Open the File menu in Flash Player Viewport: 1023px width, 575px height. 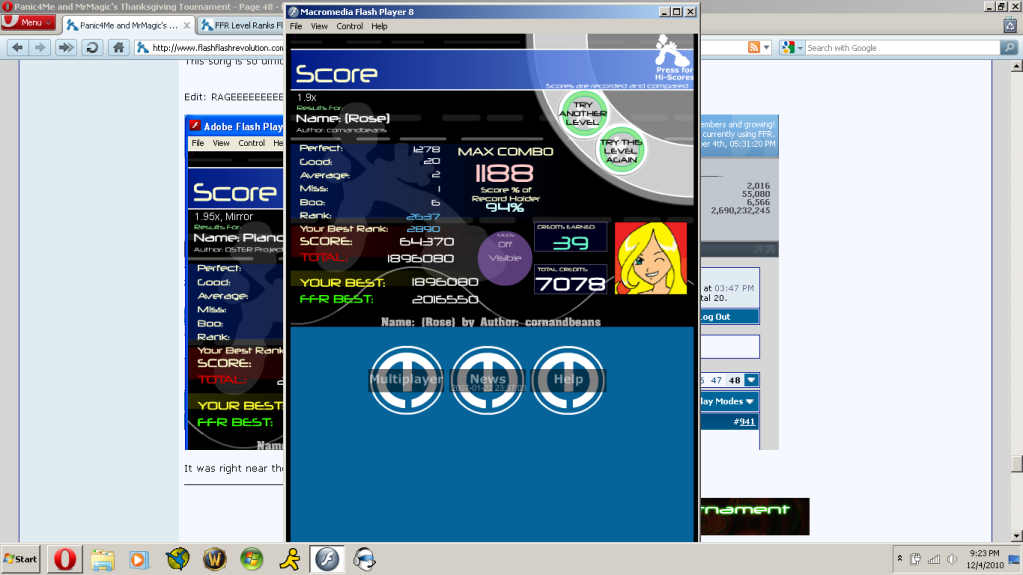pos(296,26)
